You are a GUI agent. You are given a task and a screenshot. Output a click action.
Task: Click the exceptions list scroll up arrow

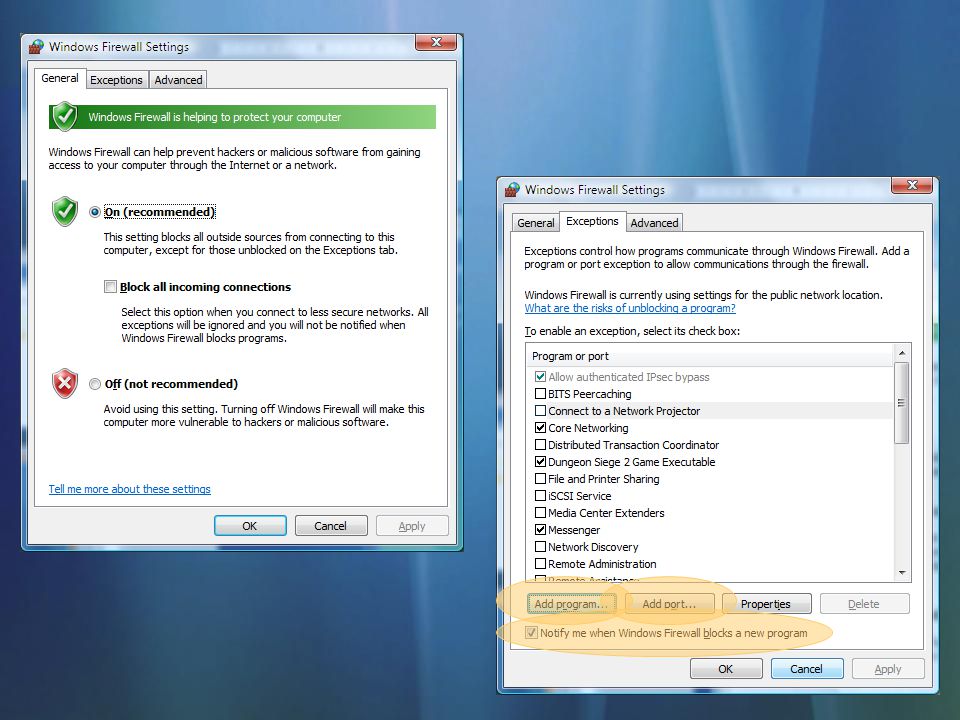point(902,353)
